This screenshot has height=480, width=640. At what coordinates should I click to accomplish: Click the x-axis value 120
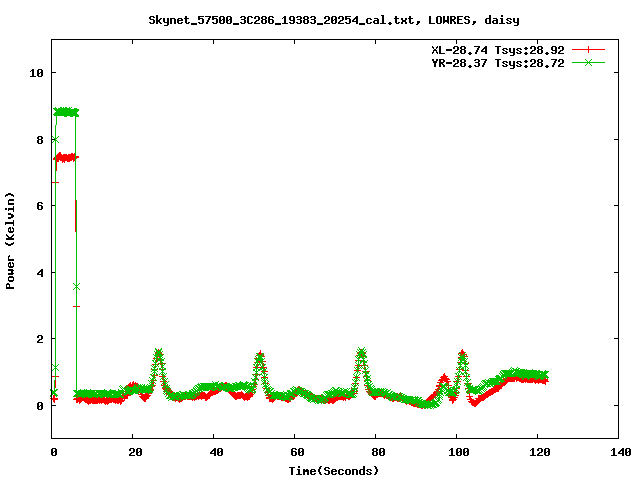[540, 452]
